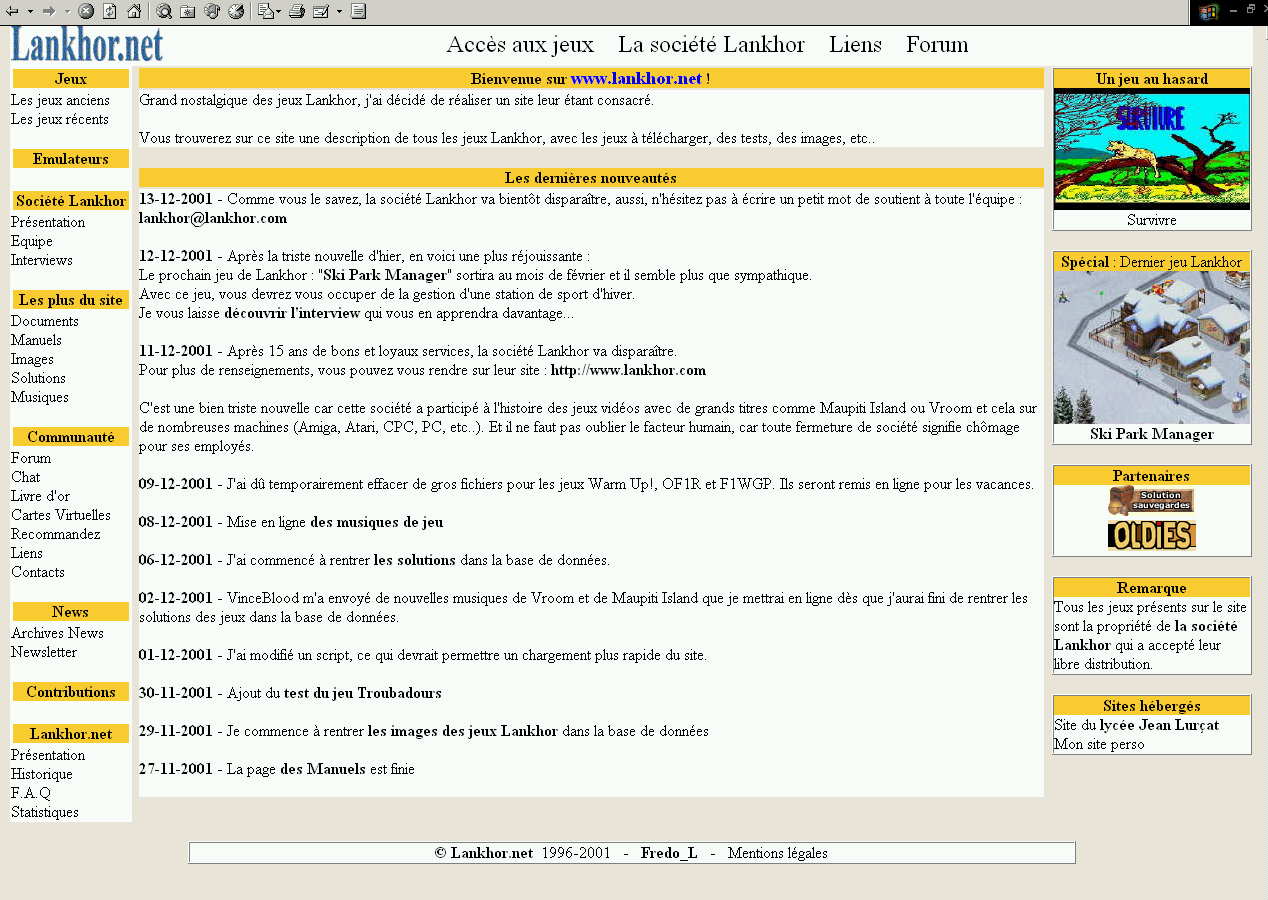Viewport: 1268px width, 900px height.
Task: Click the lankhor@lankhor.com email link
Action: [213, 218]
